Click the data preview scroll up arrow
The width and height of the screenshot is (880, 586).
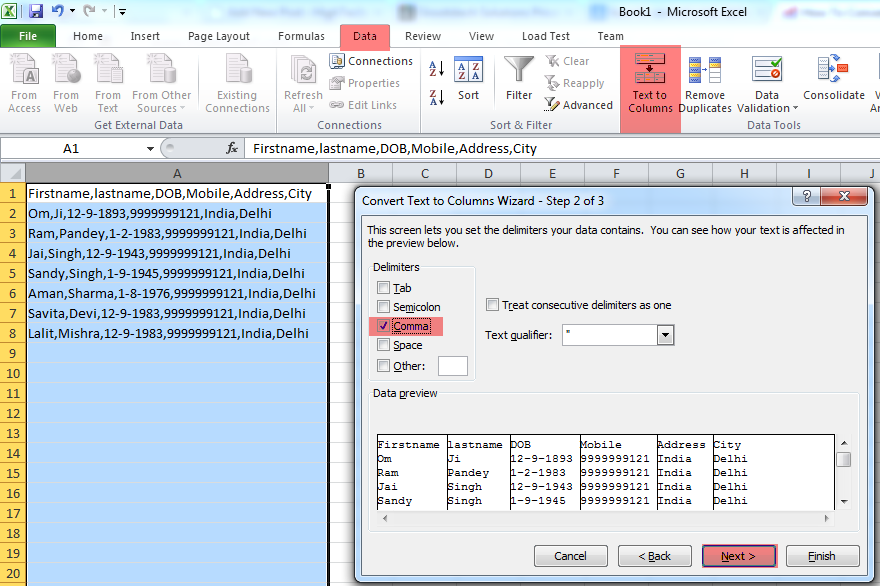[844, 443]
